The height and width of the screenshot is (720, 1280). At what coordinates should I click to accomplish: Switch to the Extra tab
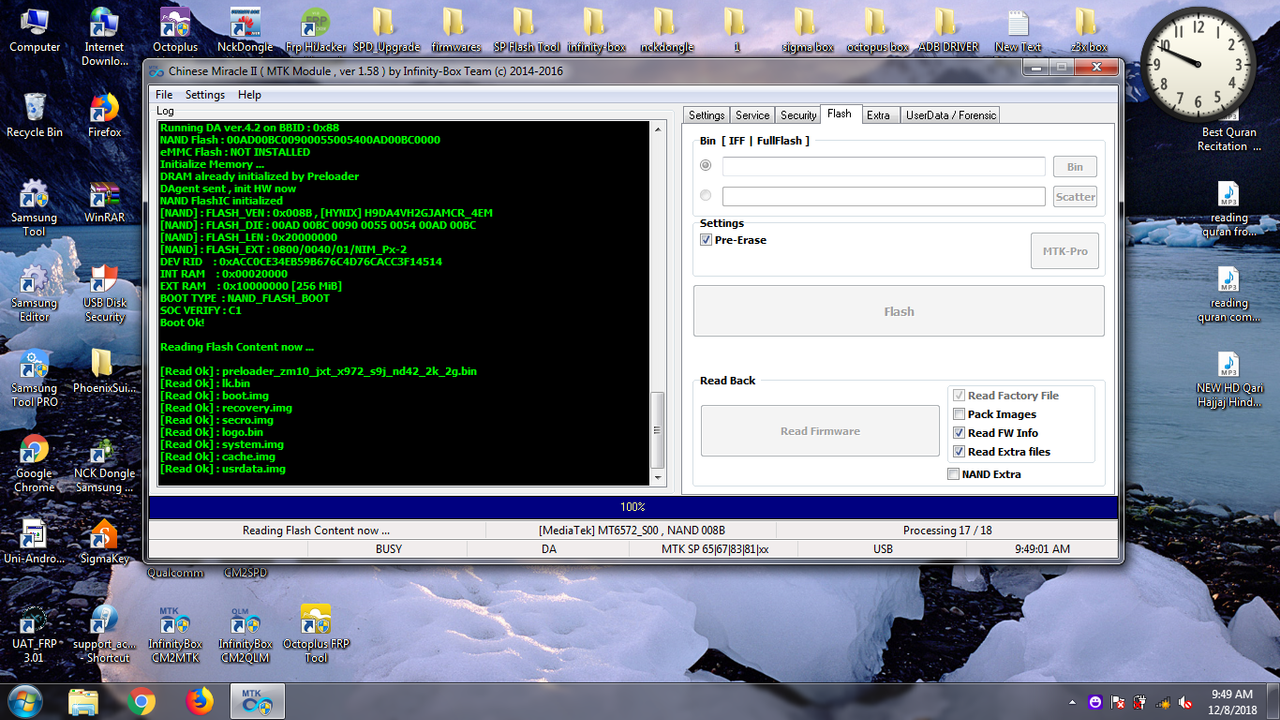[878, 115]
